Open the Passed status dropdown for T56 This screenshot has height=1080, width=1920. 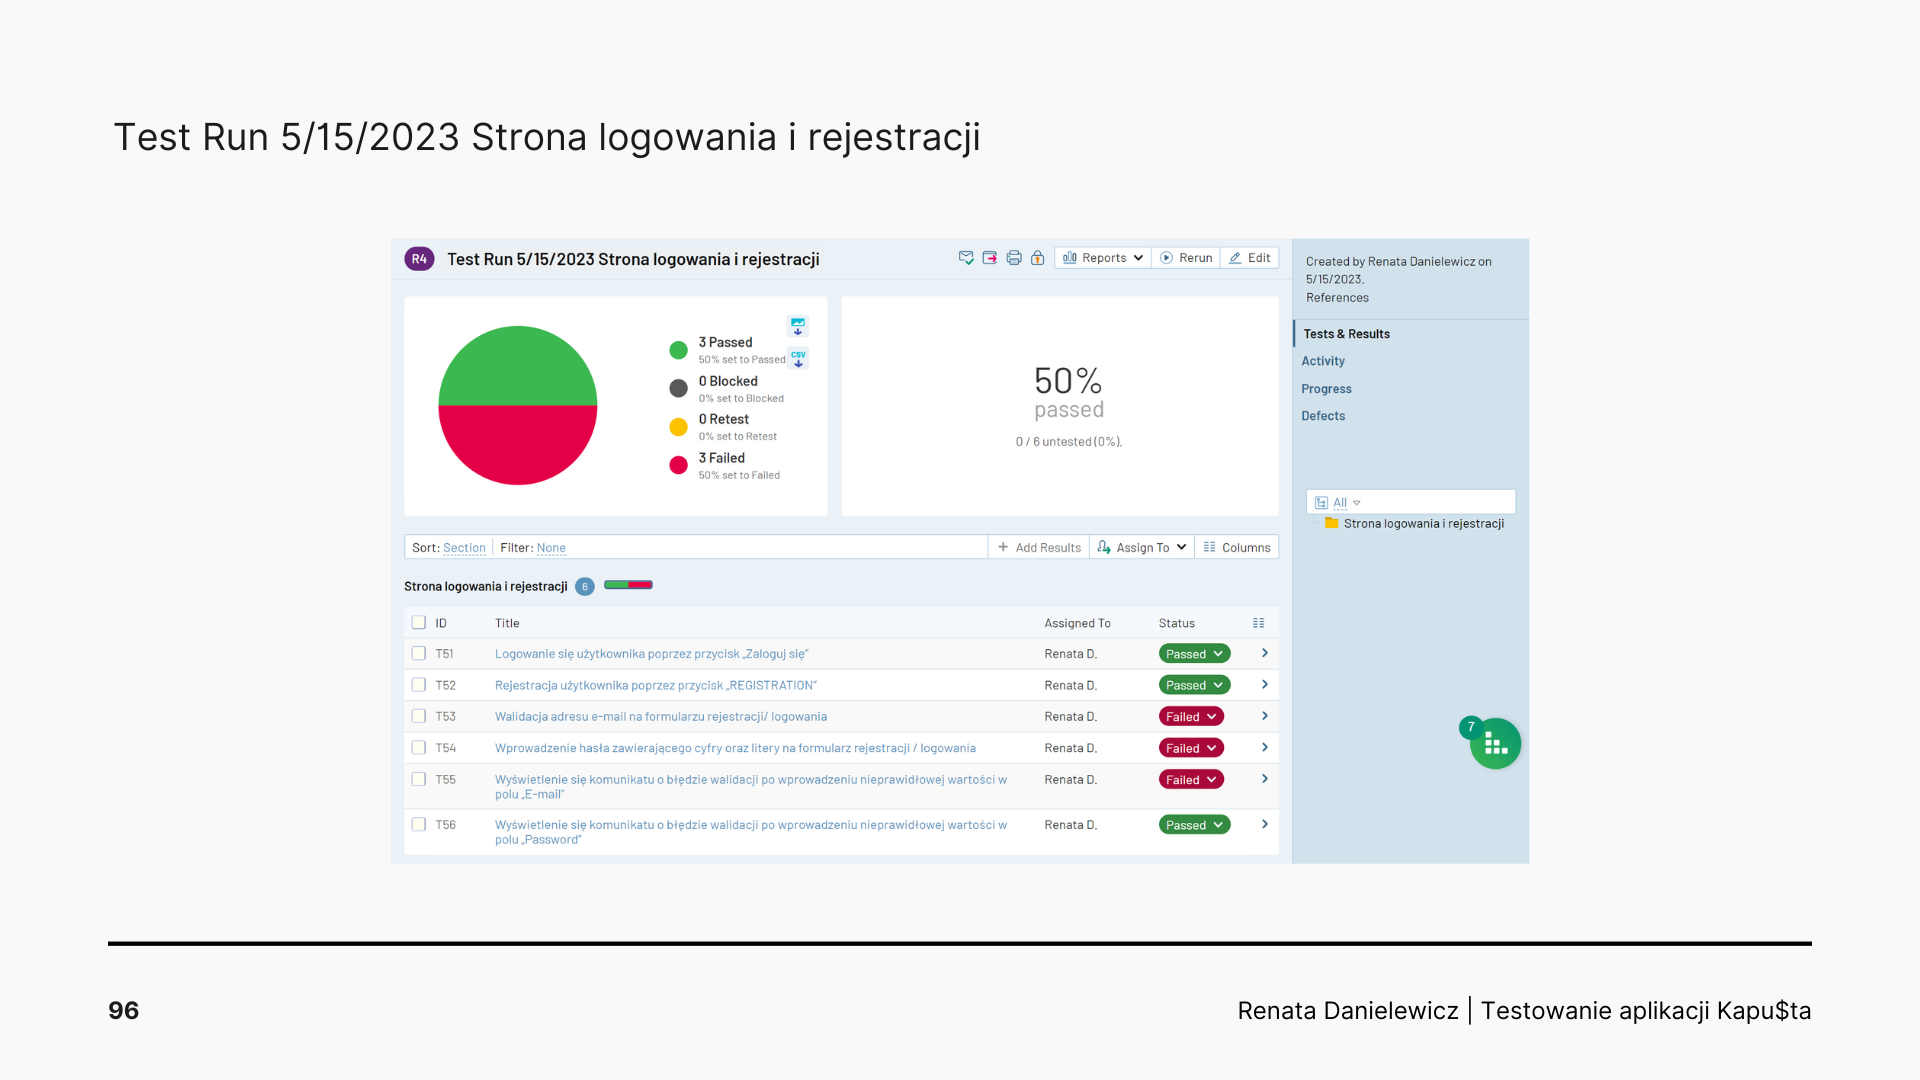point(1195,825)
